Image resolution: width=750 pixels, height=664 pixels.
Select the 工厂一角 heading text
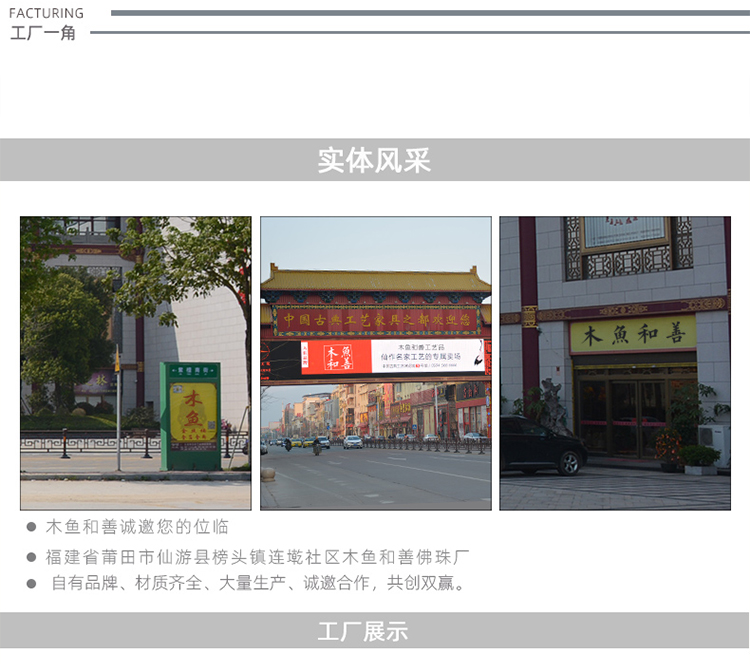point(43,33)
